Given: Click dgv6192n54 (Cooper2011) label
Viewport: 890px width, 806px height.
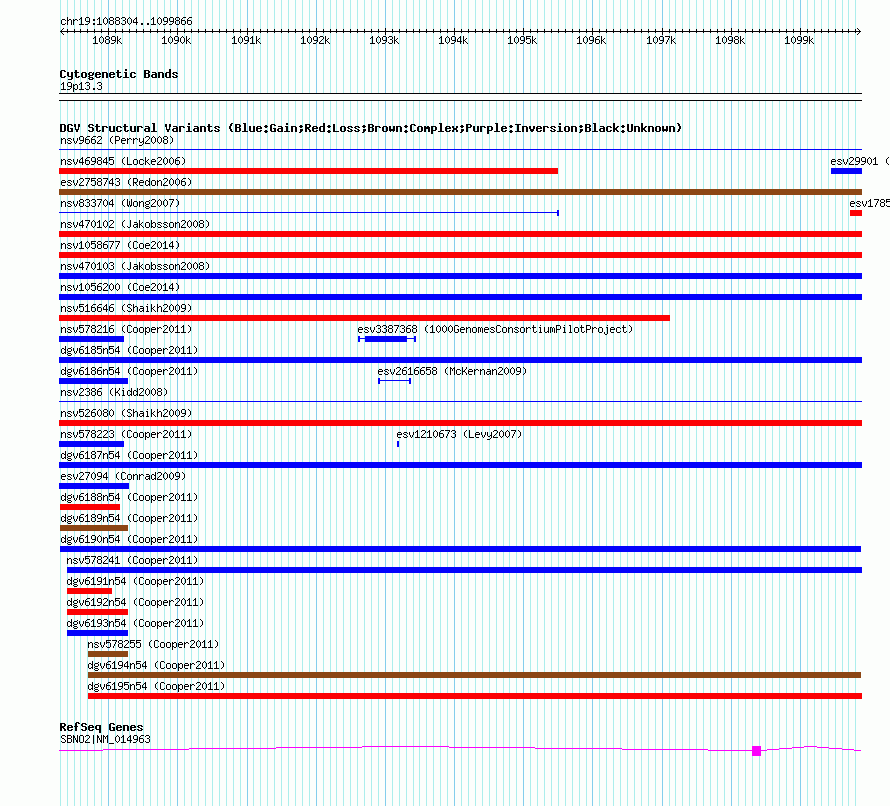Looking at the screenshot, I should click(x=135, y=602).
